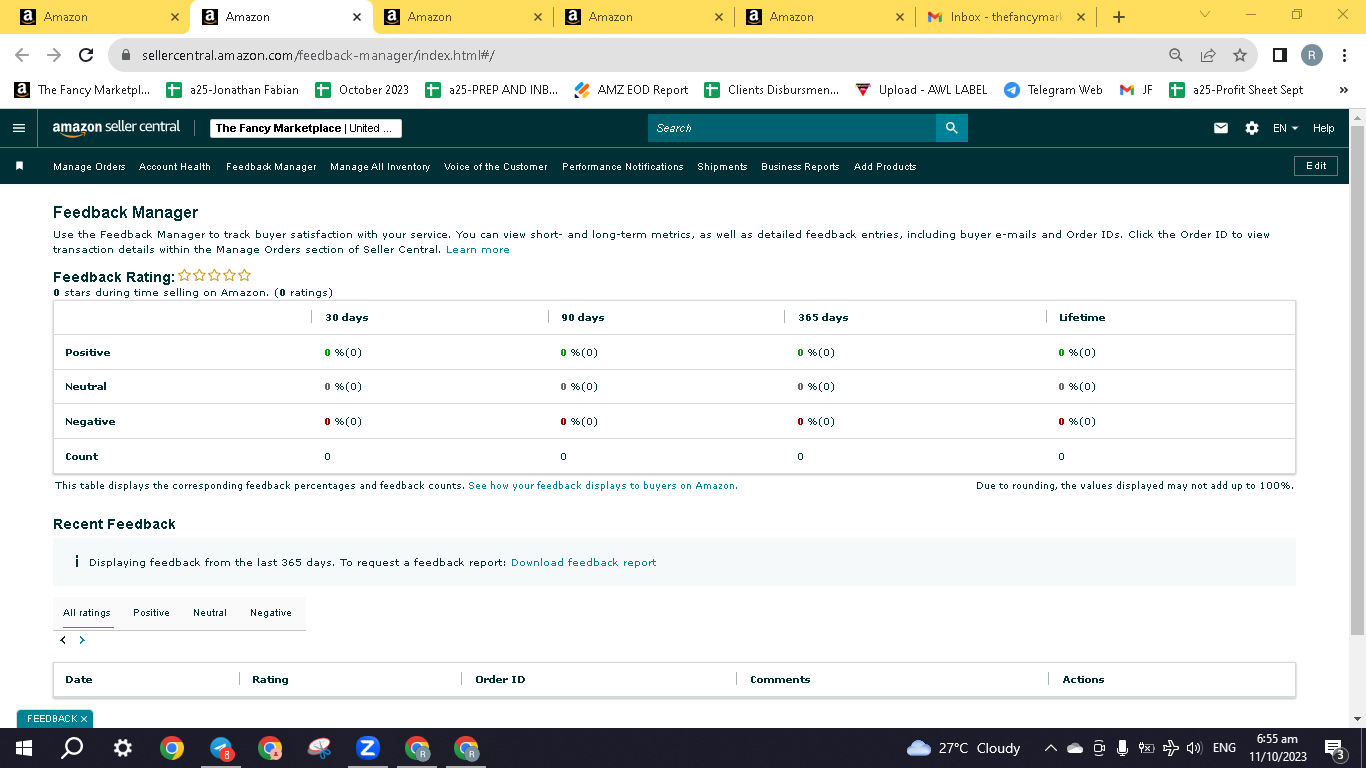The width and height of the screenshot is (1366, 768).
Task: Open Manage Orders in the navigation bar
Action: coord(89,167)
